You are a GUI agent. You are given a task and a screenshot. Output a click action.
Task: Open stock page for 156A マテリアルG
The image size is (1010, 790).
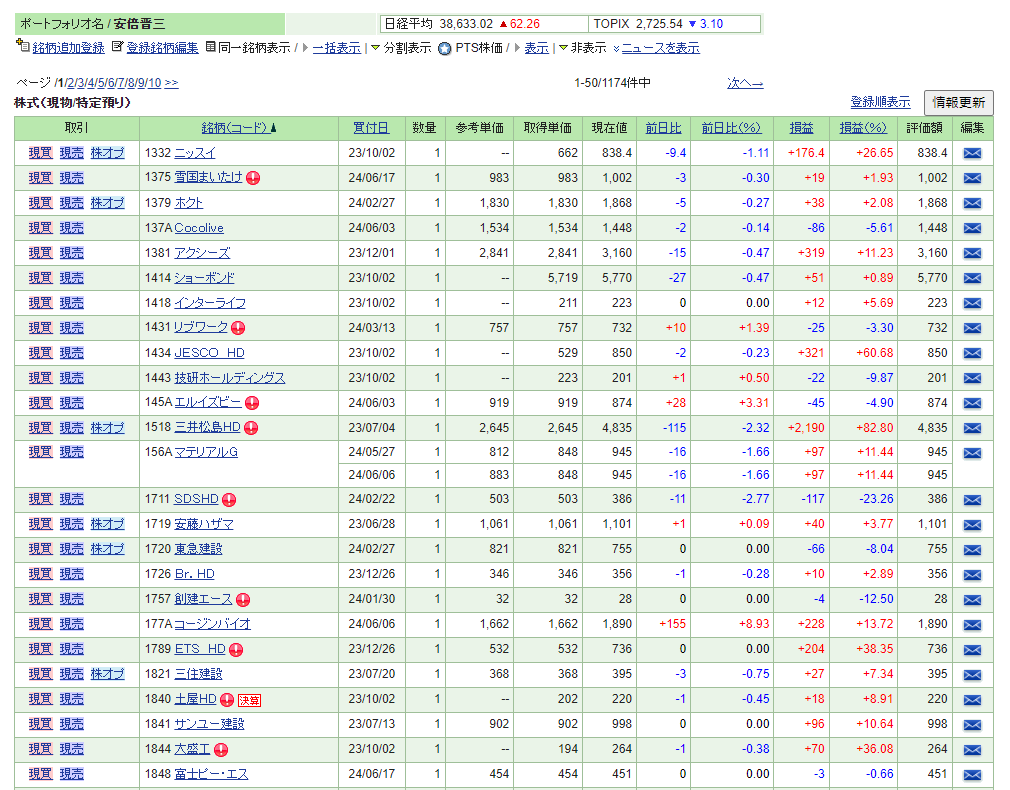click(x=206, y=452)
